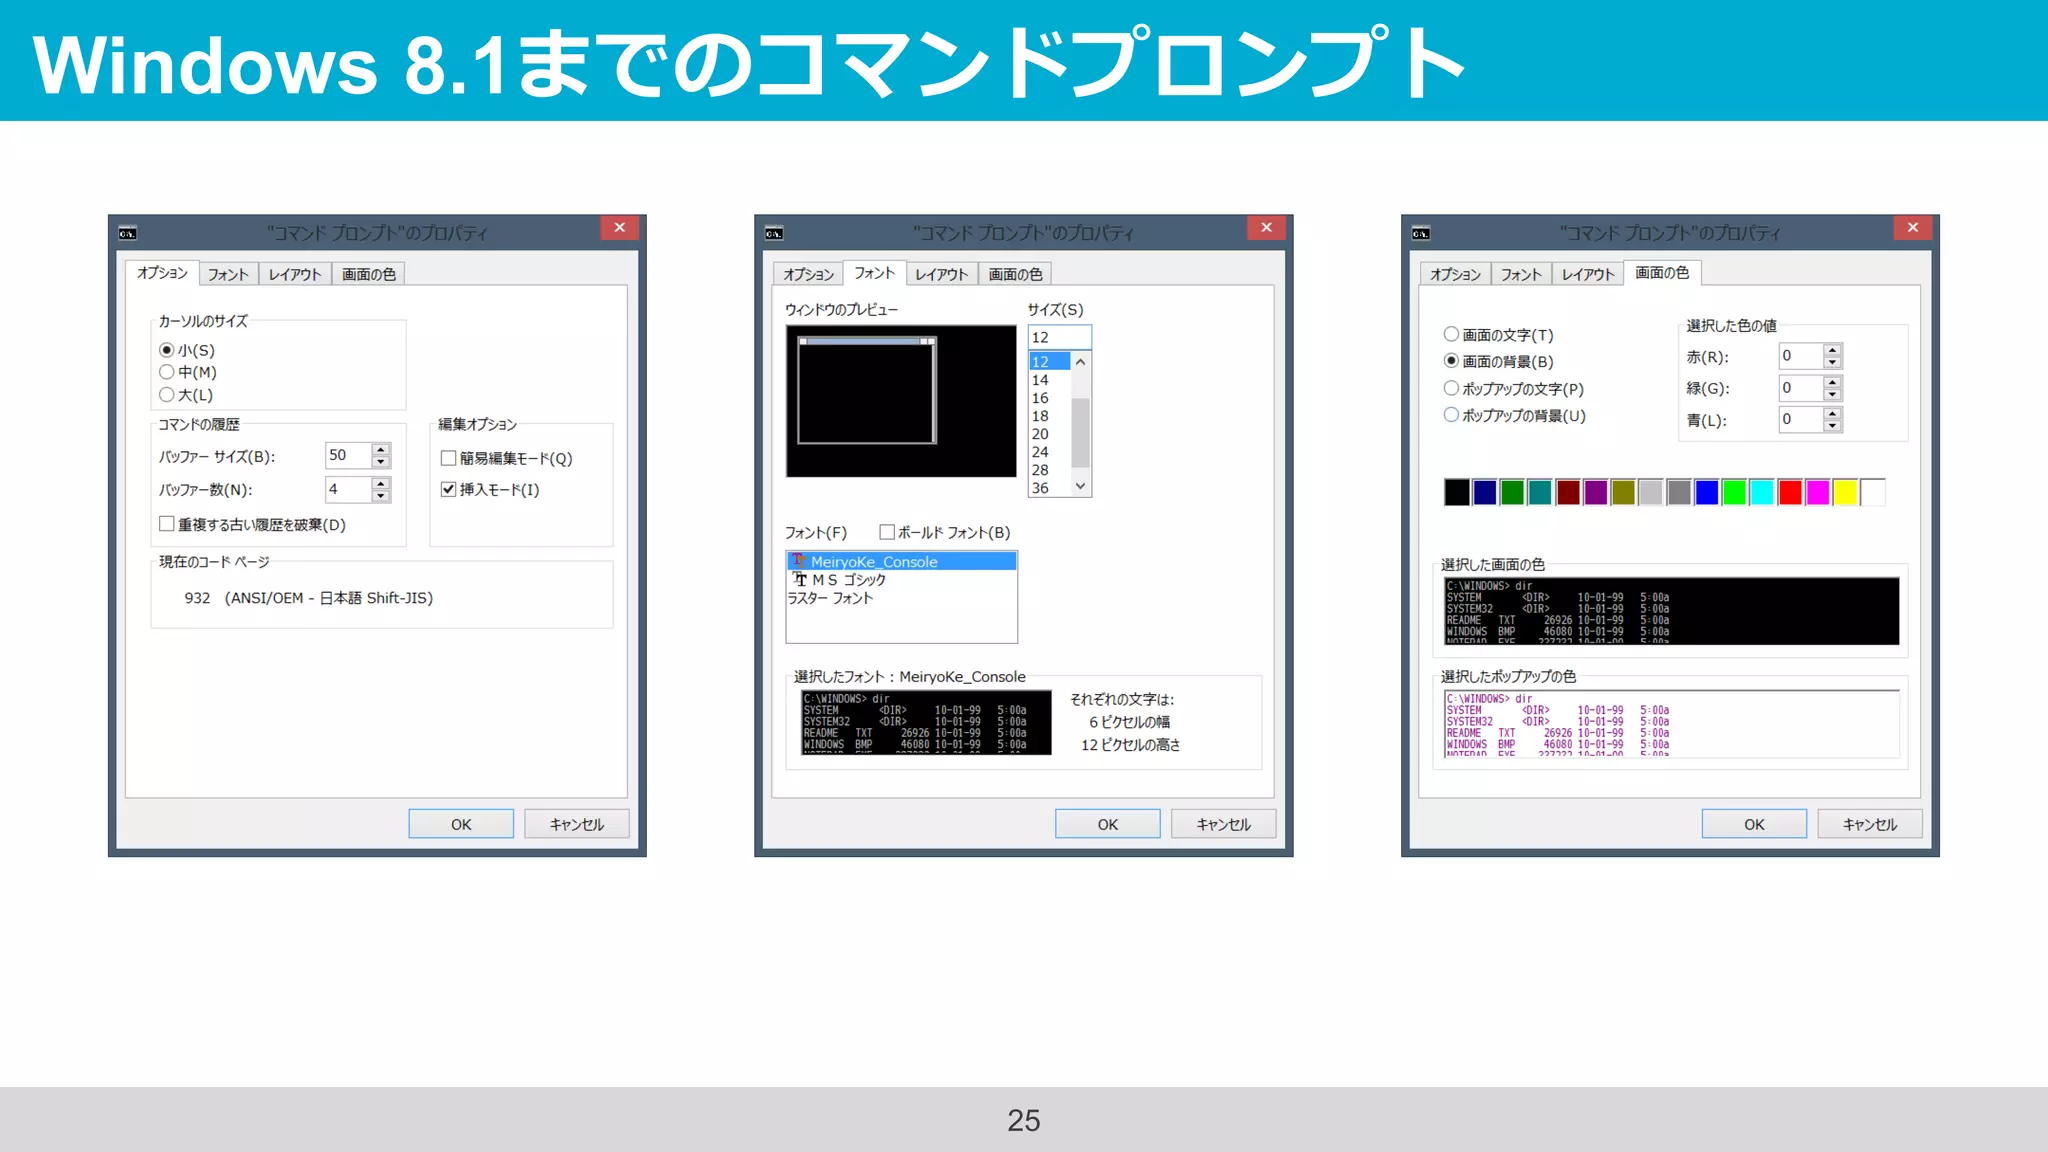This screenshot has width=2048, height=1152.
Task: Click キャンセル in the Colors-tab dialog
Action: pos(1870,824)
